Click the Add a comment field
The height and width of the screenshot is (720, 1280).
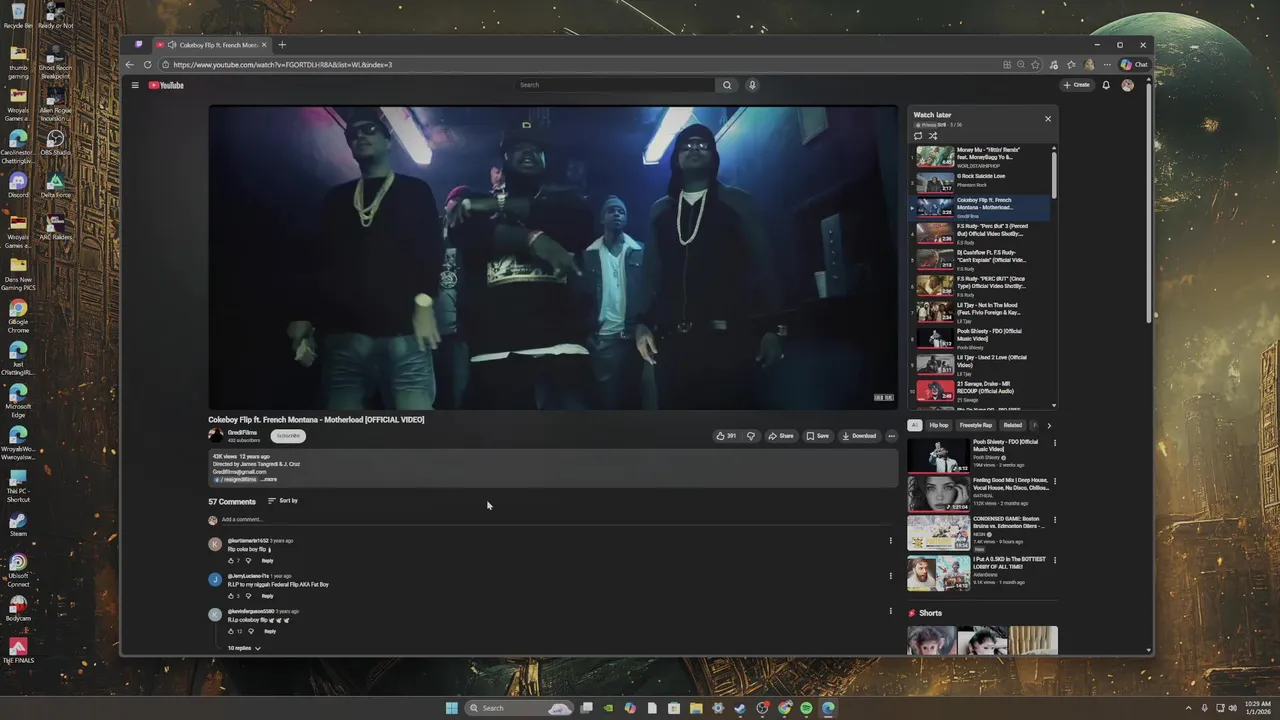(555, 520)
